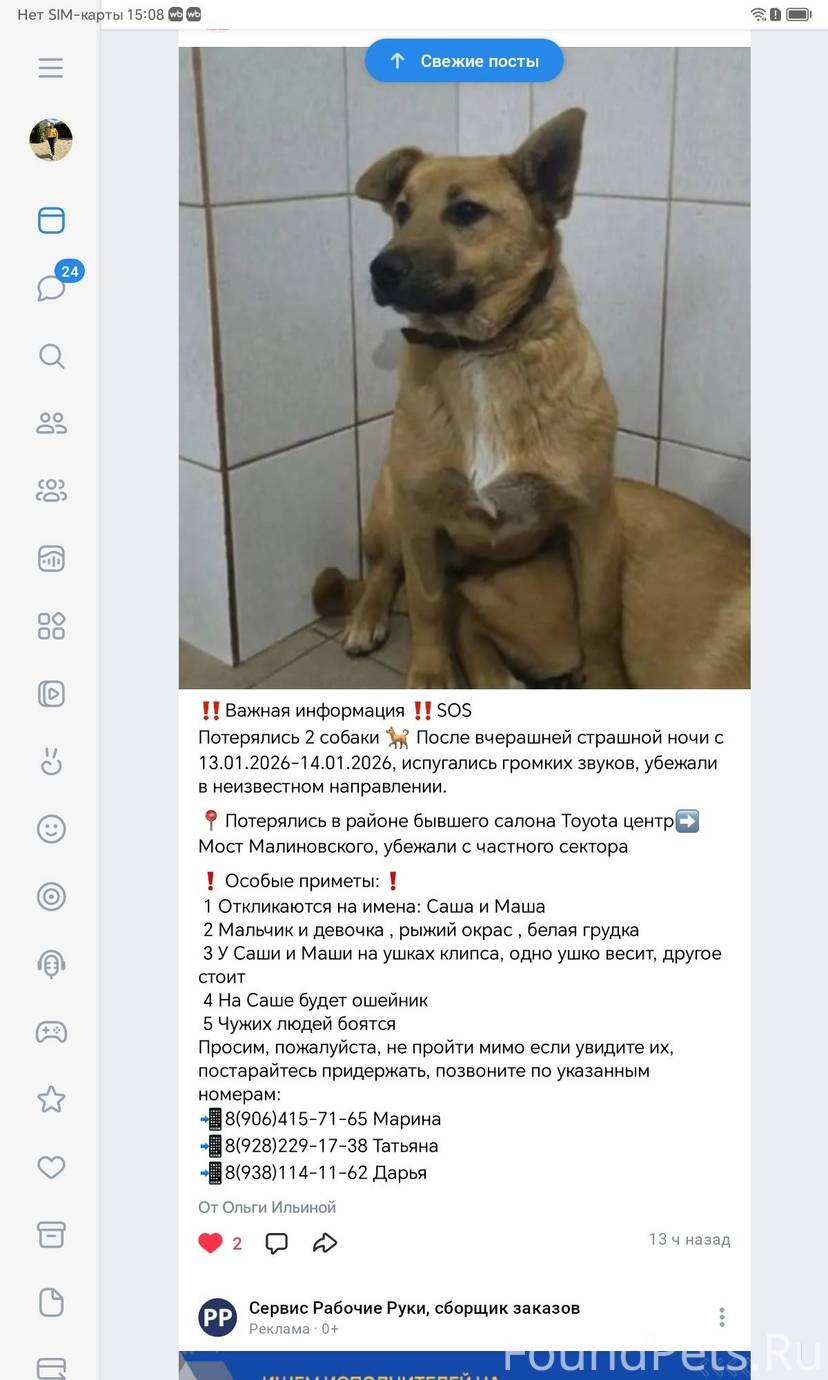Screen dimensions: 828x1380
Task: Open the profile avatar picture
Action: tap(51, 140)
